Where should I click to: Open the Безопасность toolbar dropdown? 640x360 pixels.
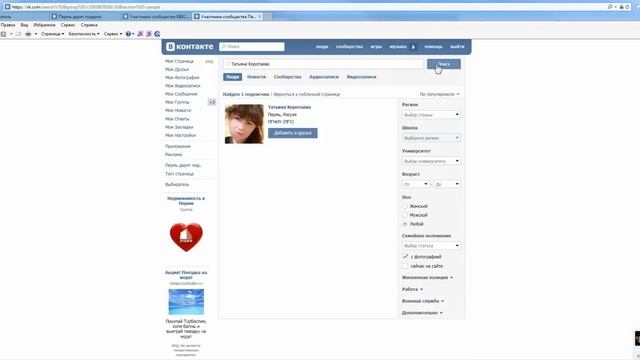point(84,34)
